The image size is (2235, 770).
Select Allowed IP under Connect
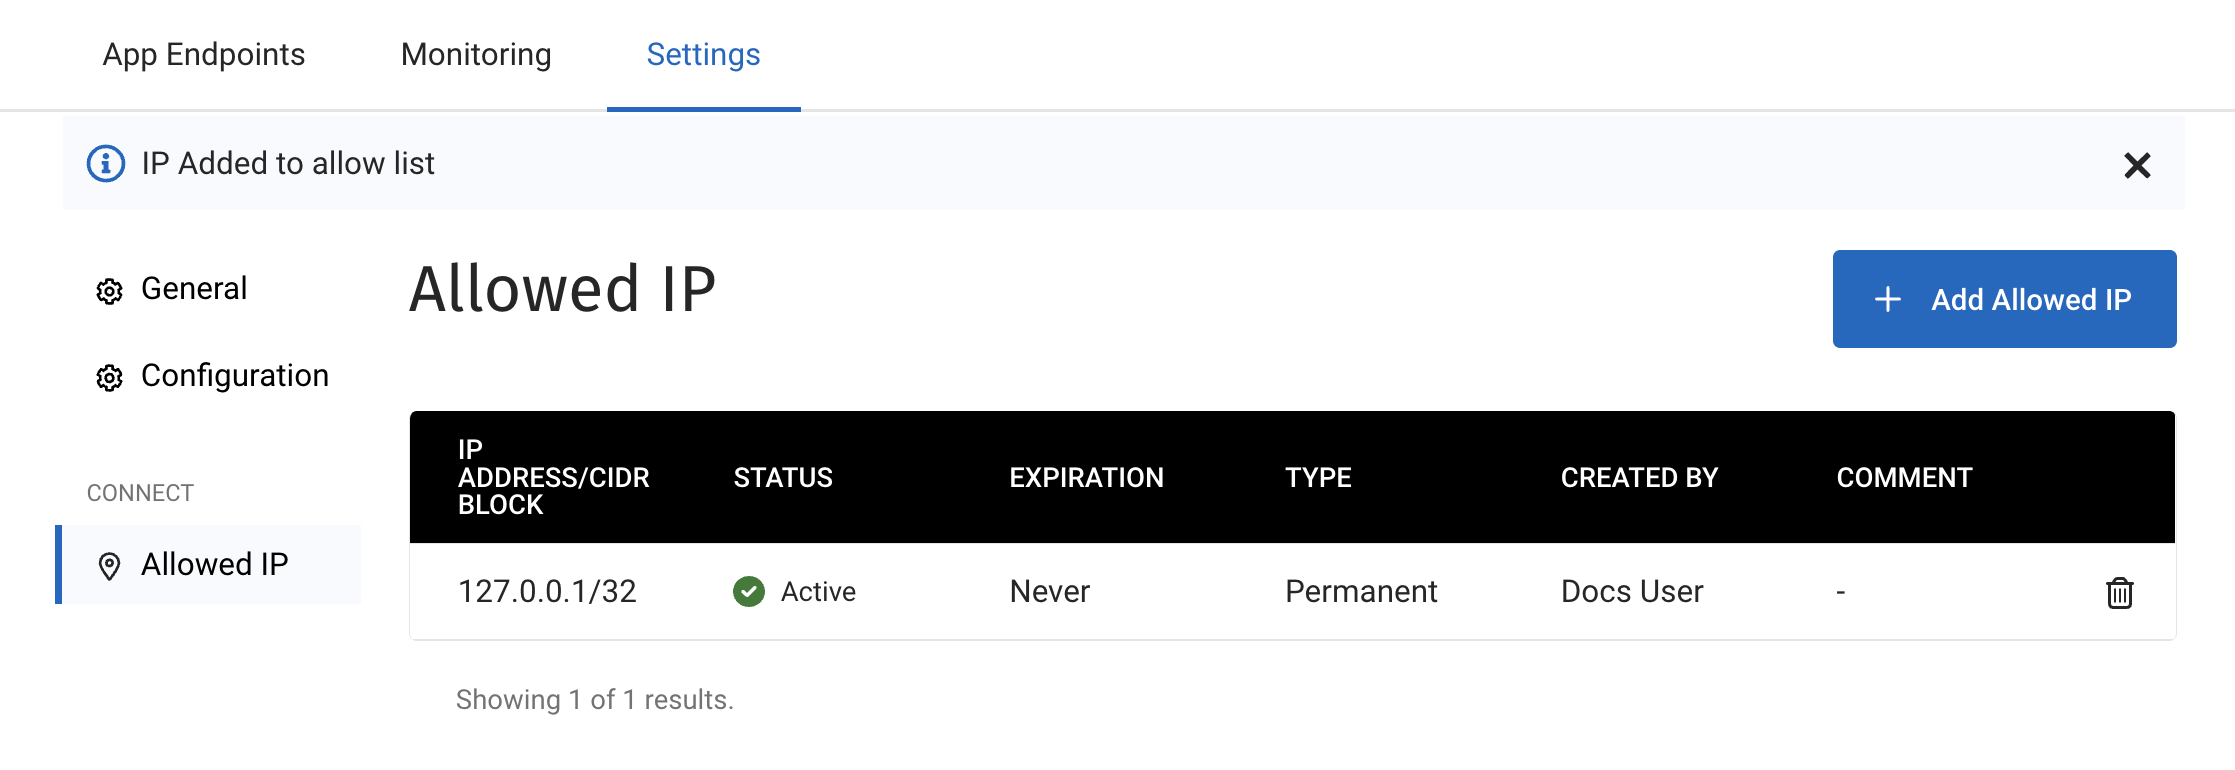[x=215, y=564]
